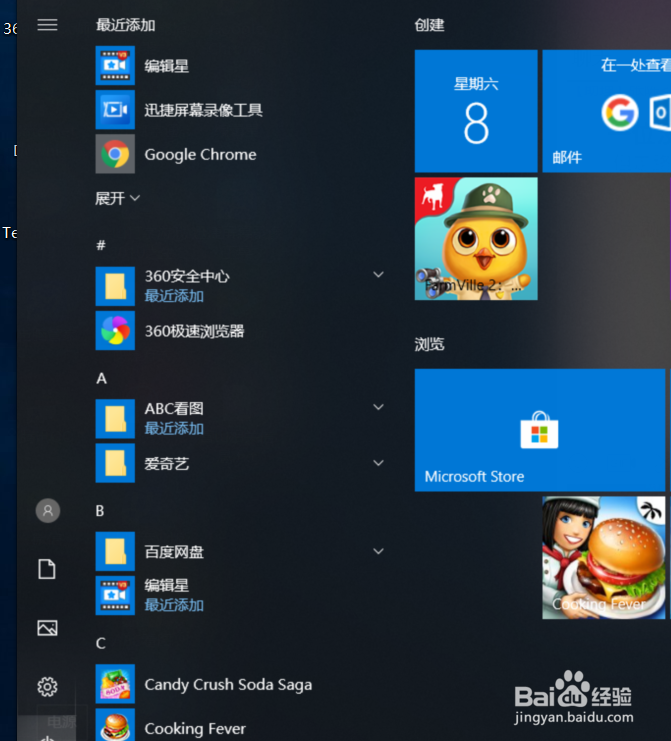671x741 pixels.
Task: Open Pictures icon in sidebar
Action: 47,628
